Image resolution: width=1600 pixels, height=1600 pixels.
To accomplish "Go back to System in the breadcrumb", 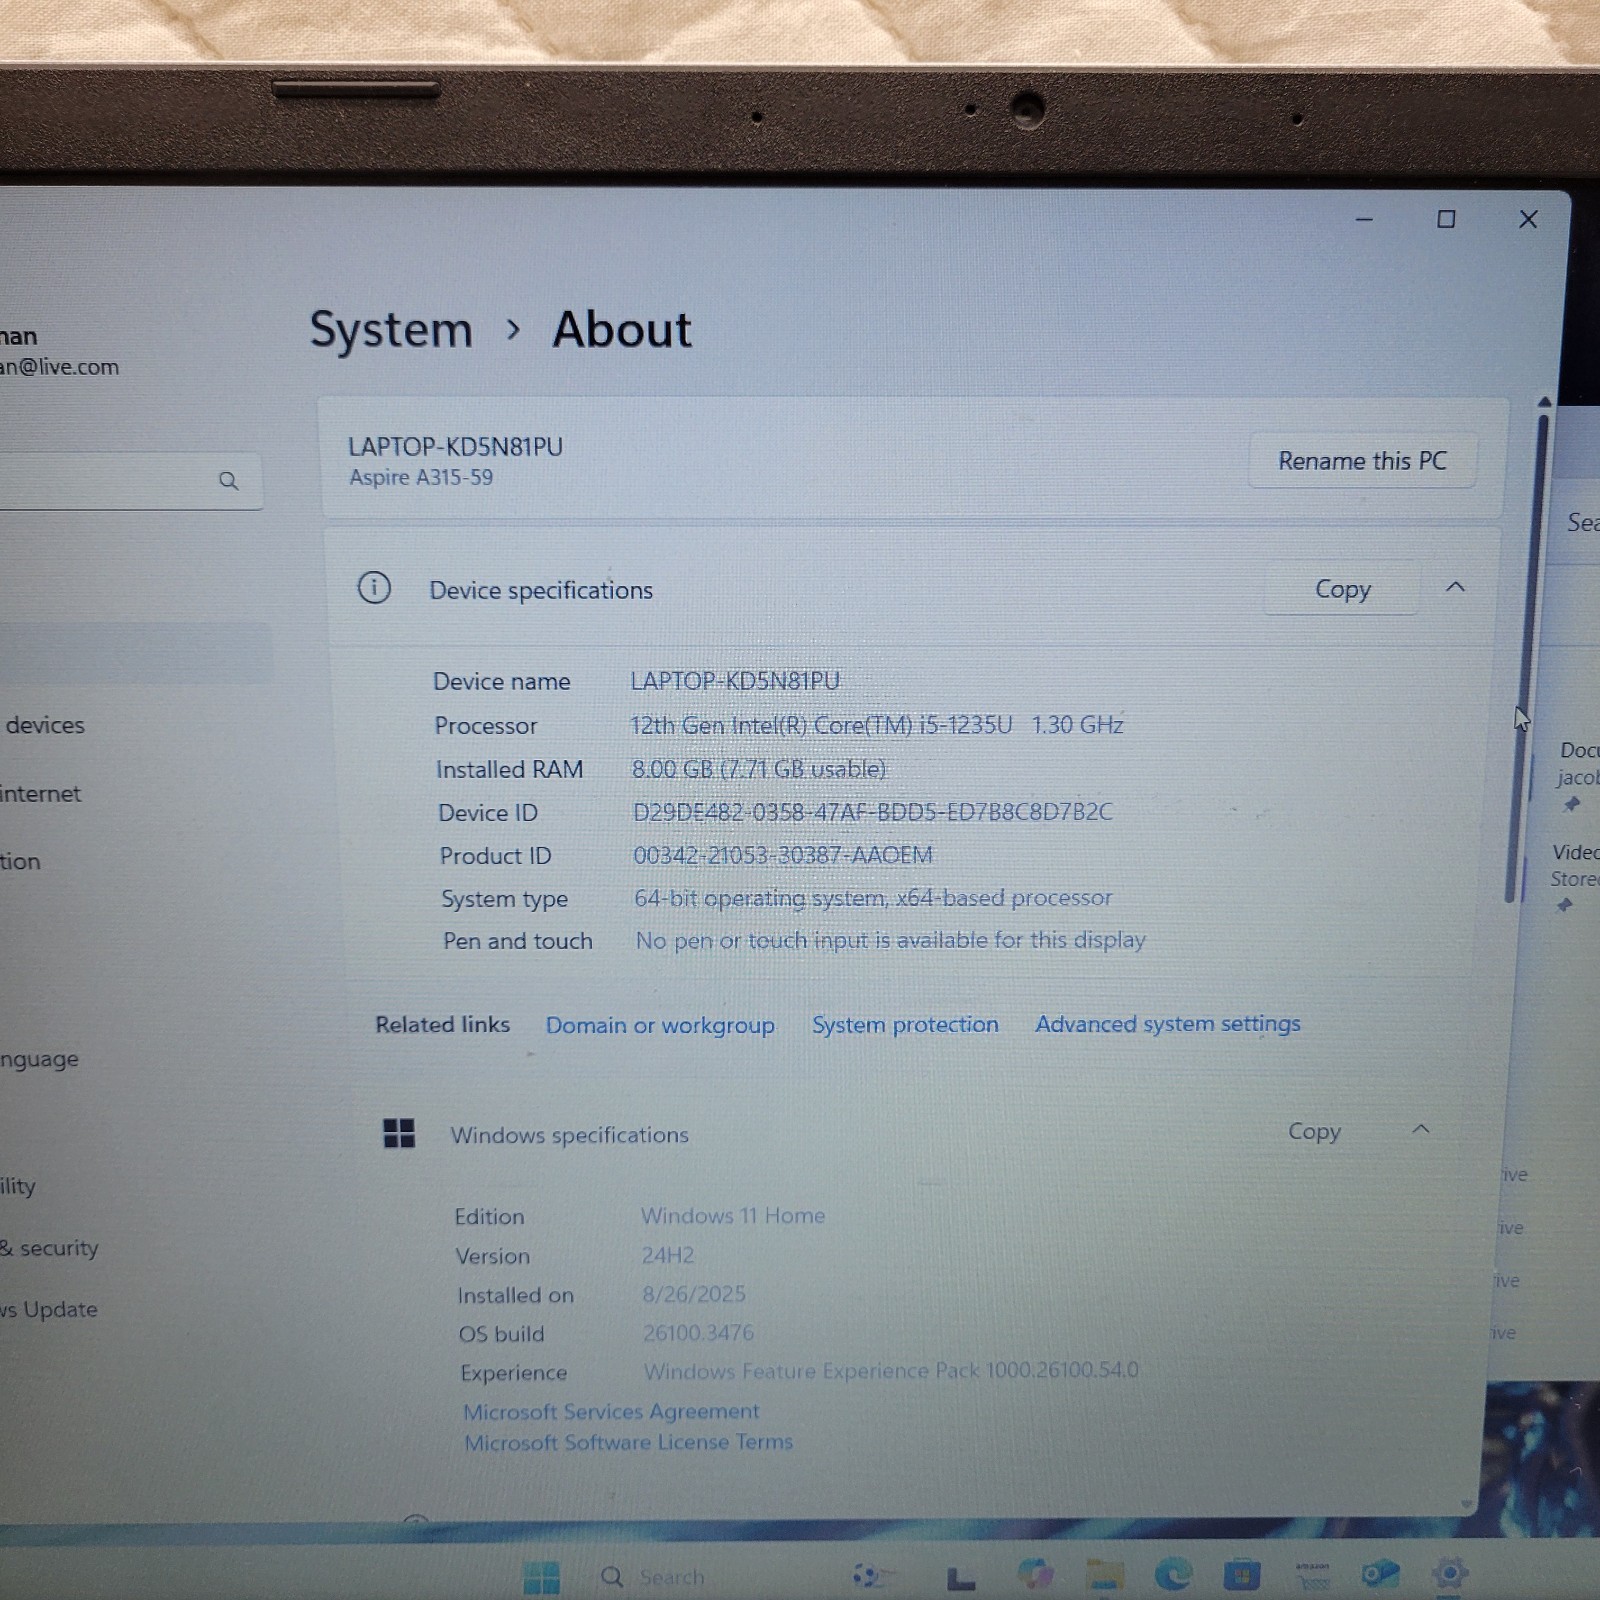I will pos(391,330).
